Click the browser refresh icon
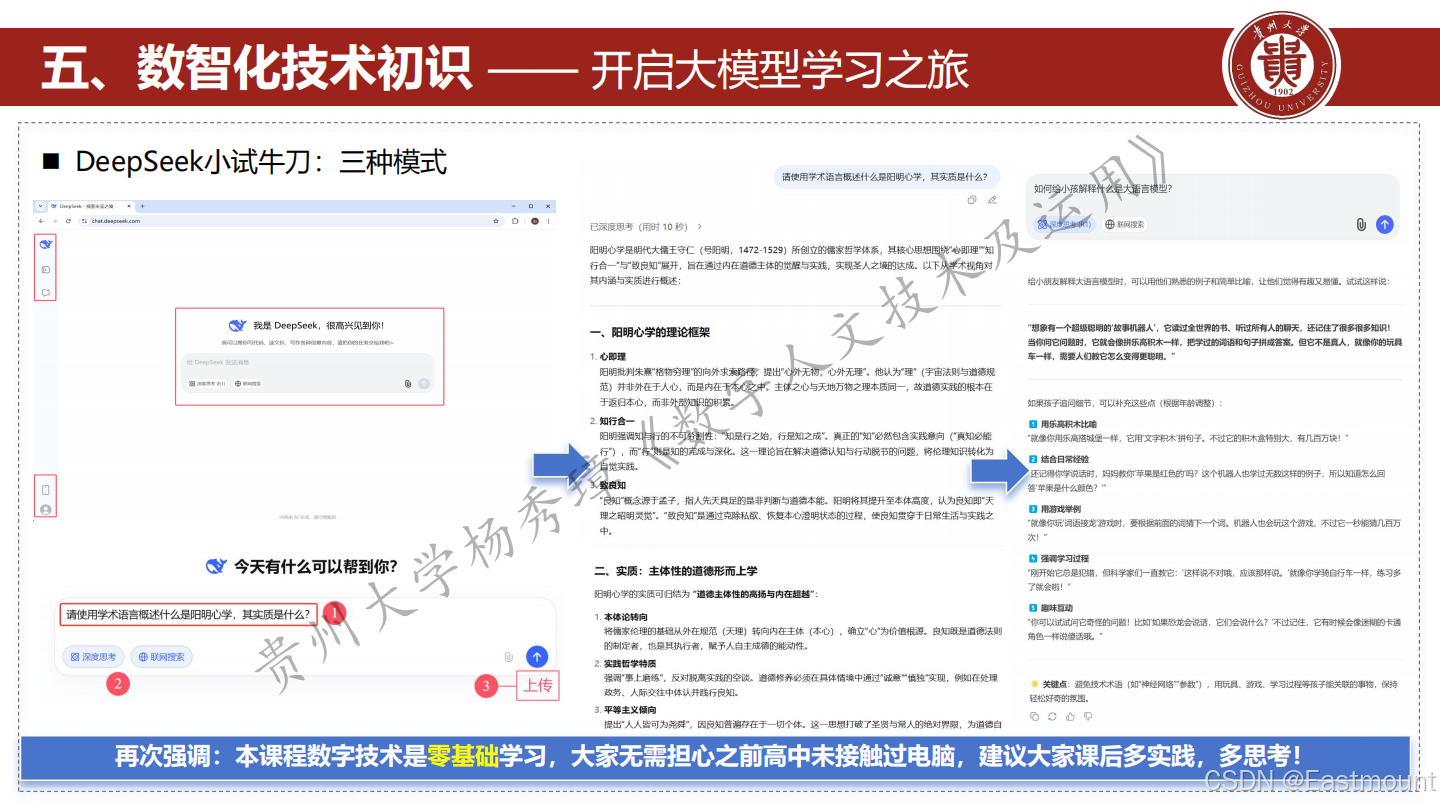Screen dimensions: 1440x807 (x=67, y=221)
